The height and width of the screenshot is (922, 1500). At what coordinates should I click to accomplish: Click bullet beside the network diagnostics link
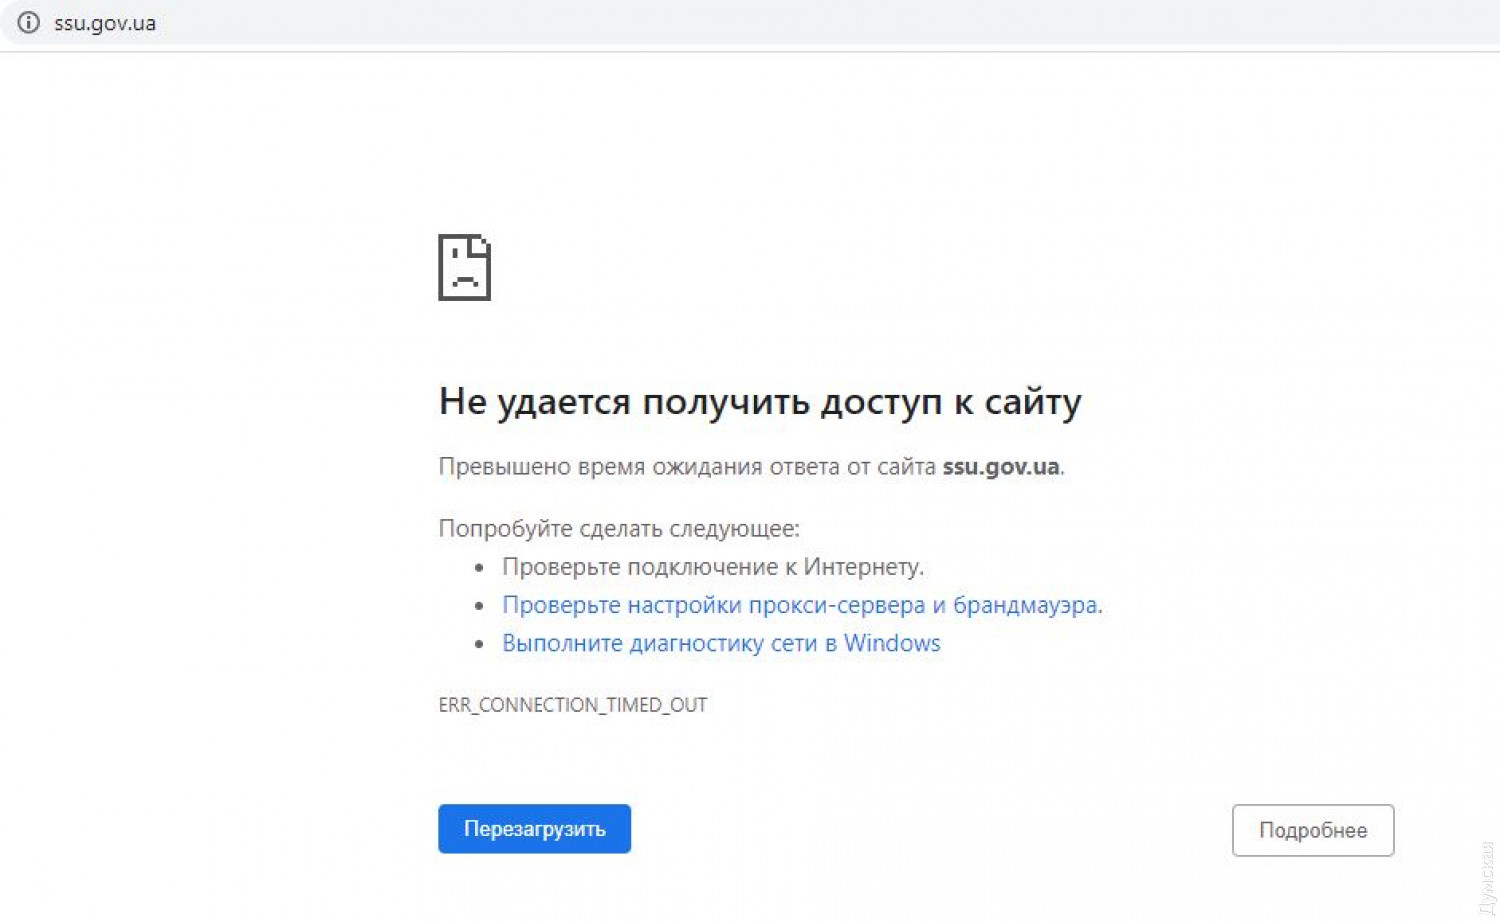480,644
